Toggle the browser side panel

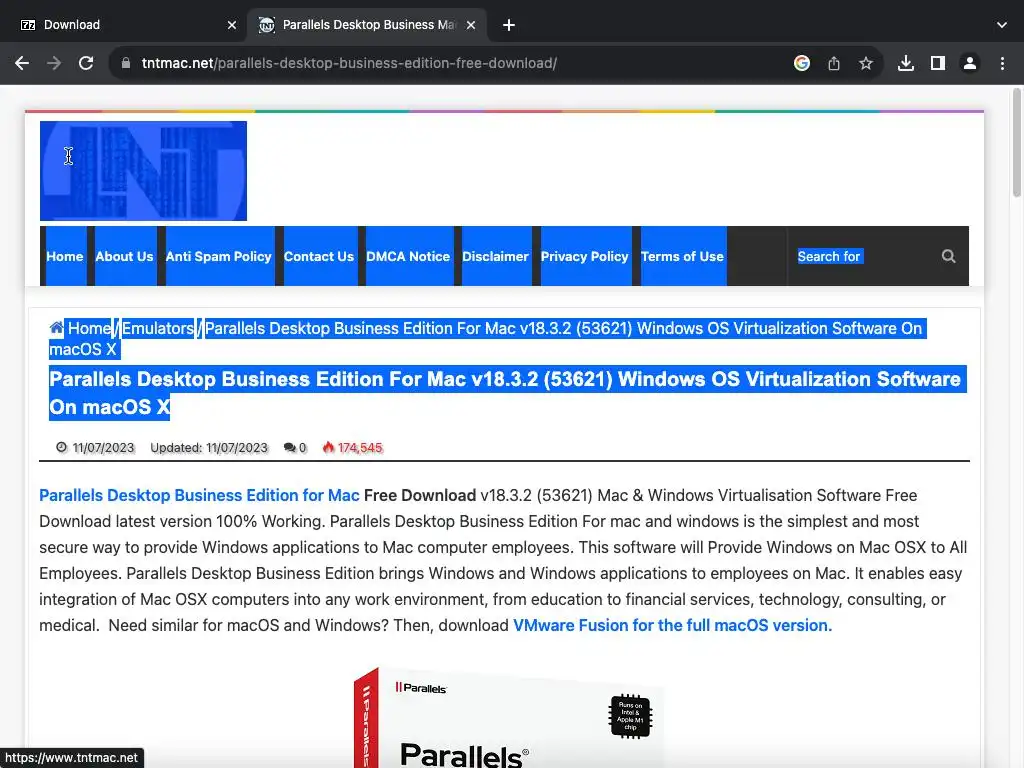(938, 63)
